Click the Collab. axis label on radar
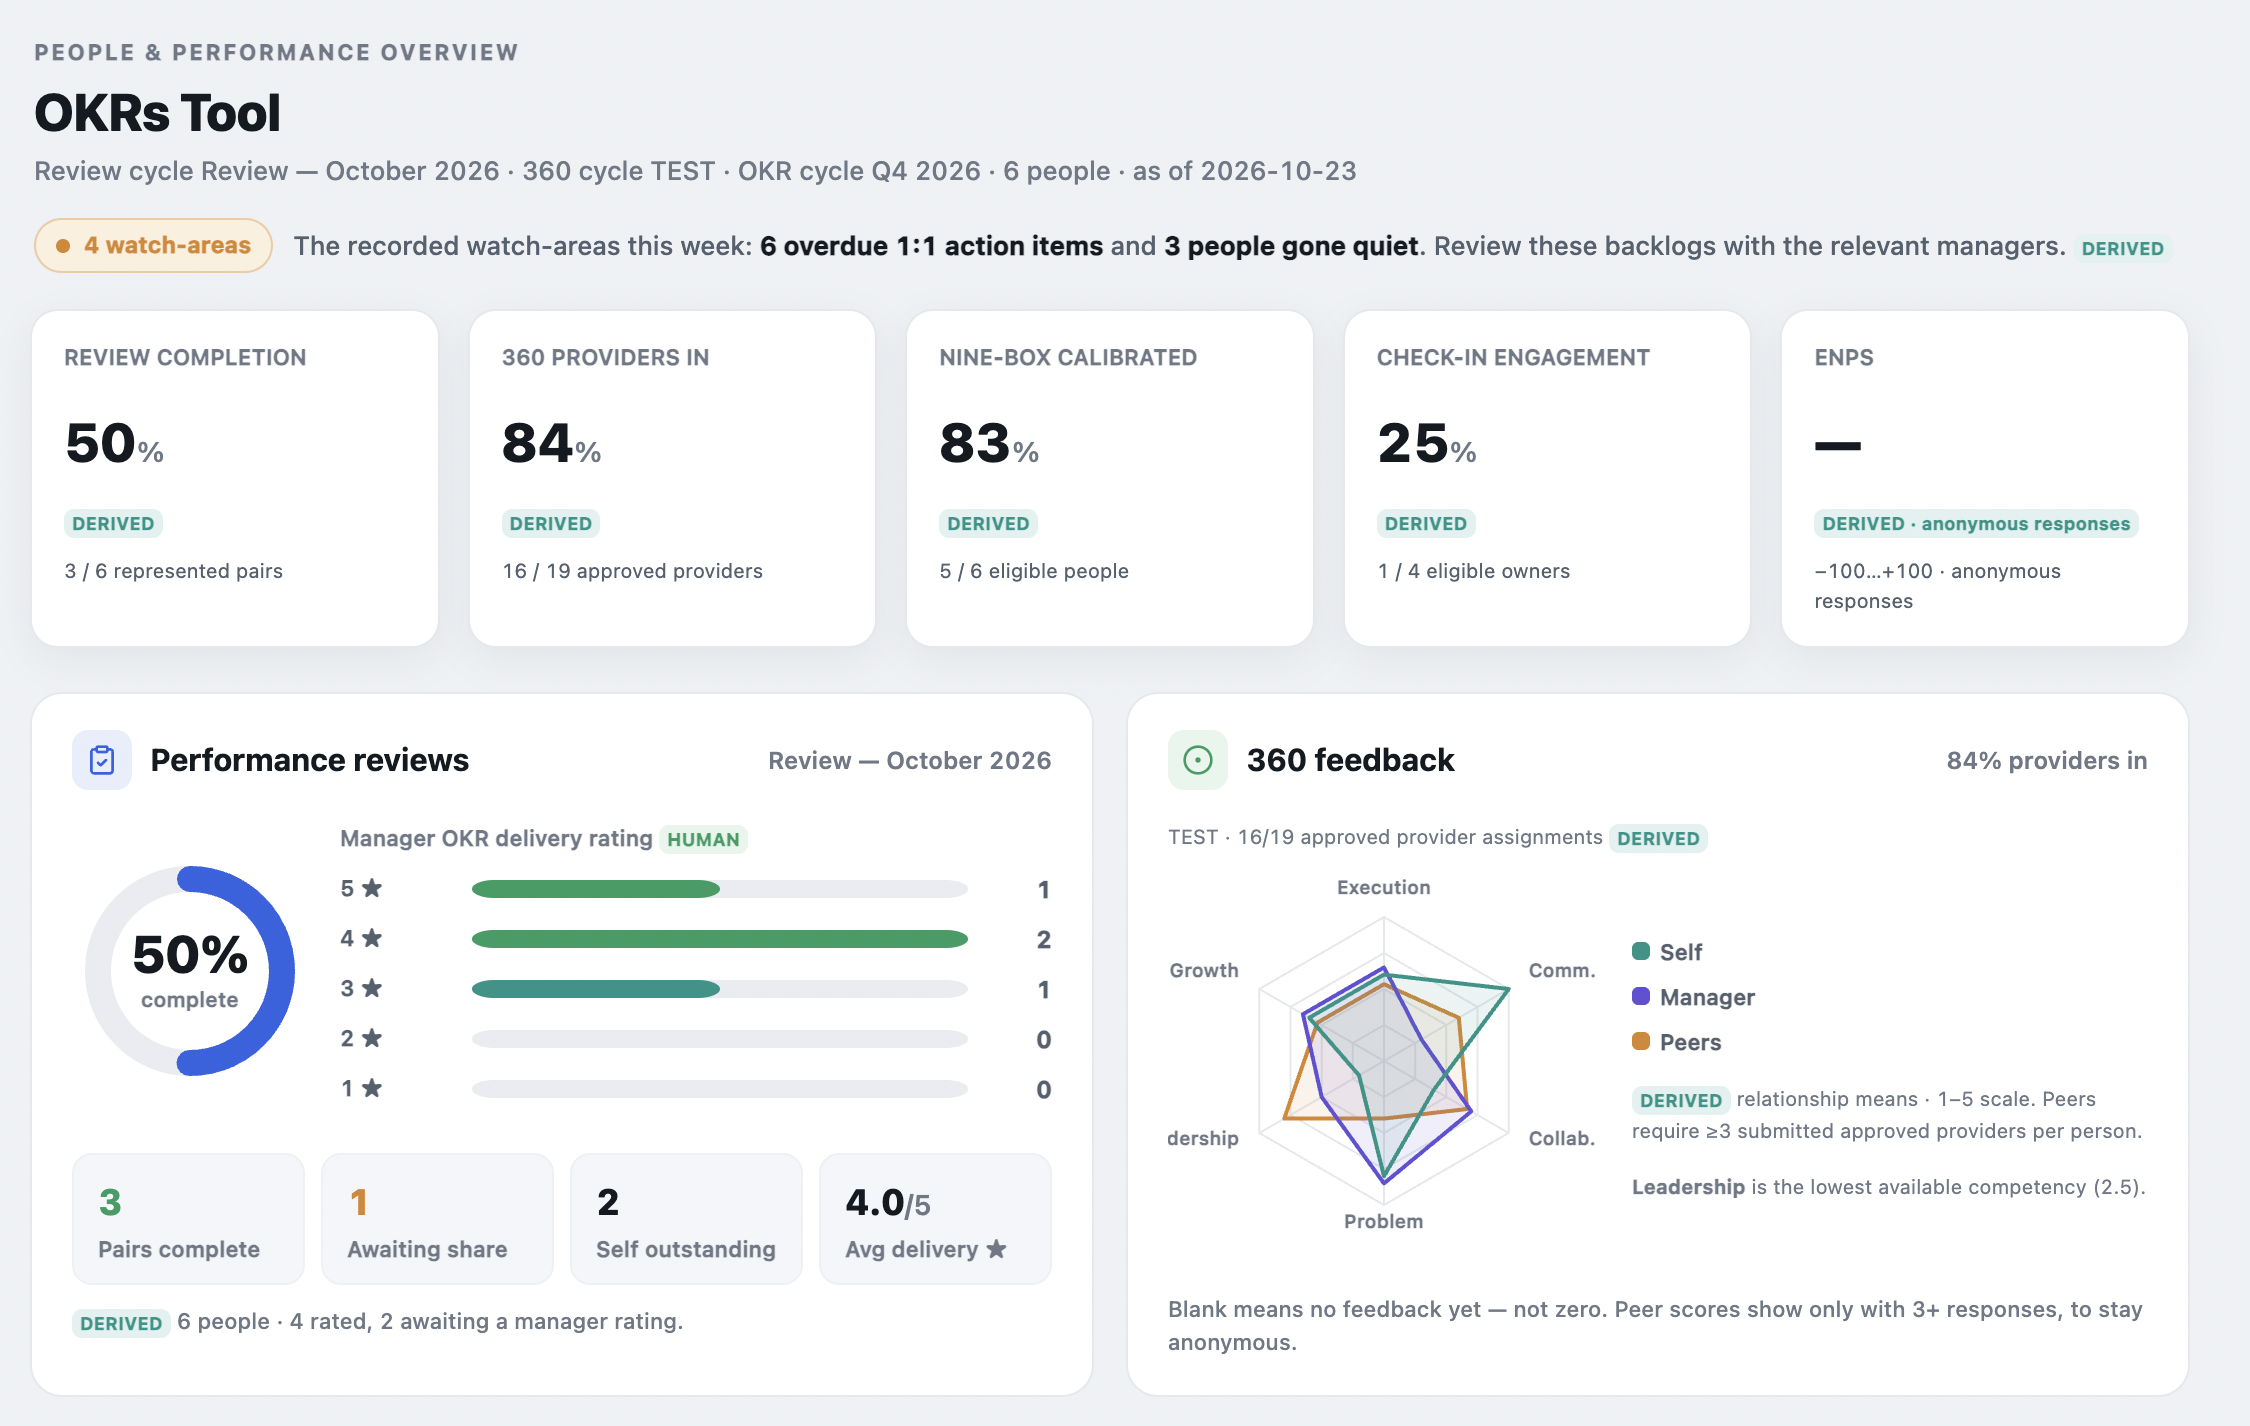 pos(1562,1138)
